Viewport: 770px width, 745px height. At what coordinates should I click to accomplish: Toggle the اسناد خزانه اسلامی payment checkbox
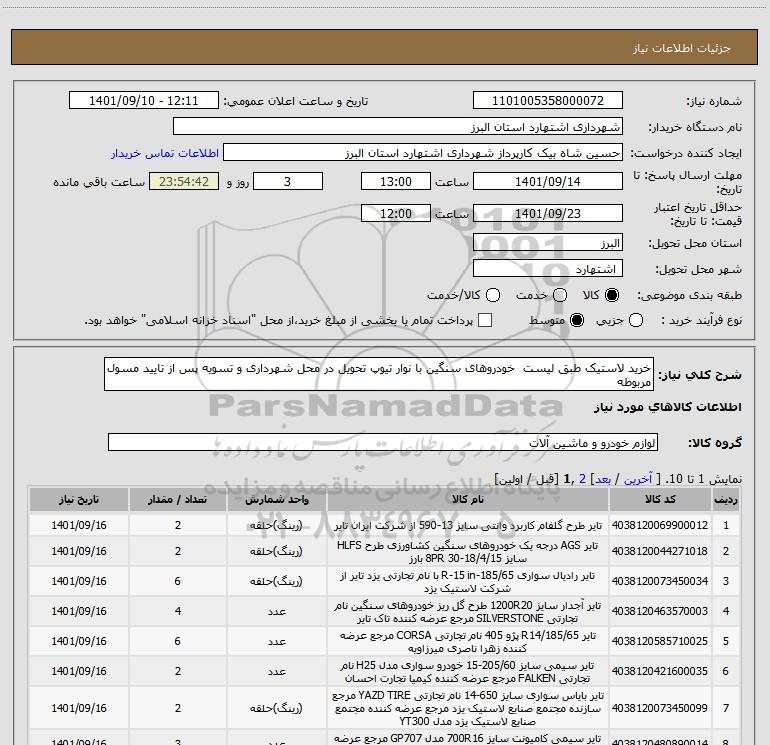tap(485, 320)
